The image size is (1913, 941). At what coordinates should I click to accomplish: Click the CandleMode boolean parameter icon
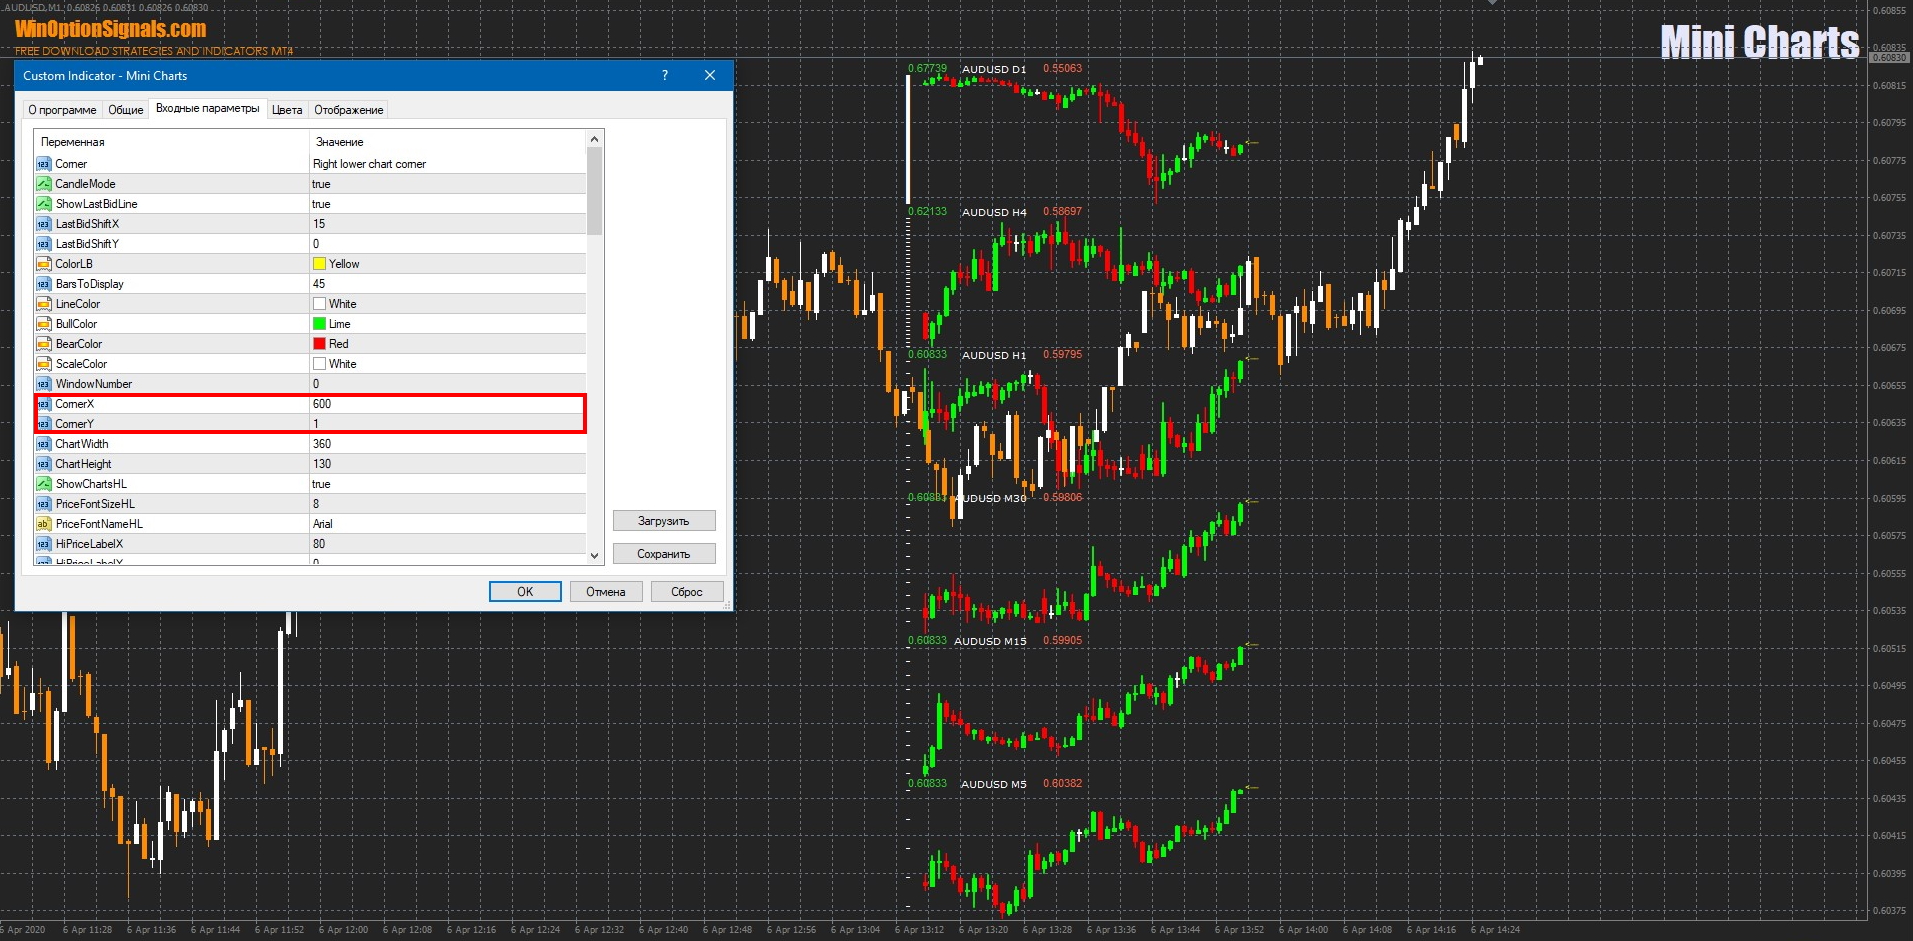click(x=44, y=184)
